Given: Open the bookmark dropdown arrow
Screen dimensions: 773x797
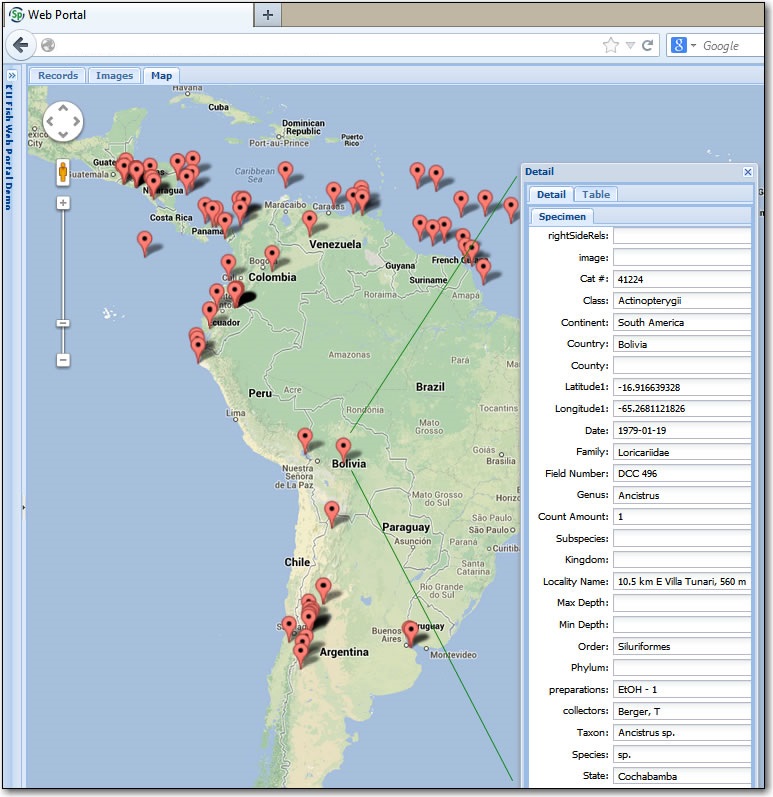Looking at the screenshot, I should [630, 45].
